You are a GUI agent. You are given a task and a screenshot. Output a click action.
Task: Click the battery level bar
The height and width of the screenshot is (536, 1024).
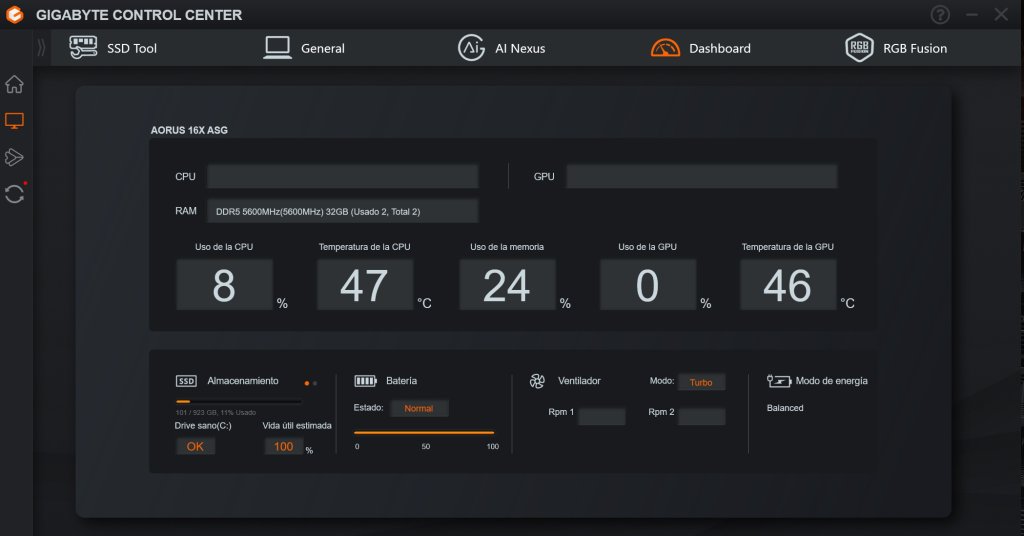click(x=424, y=432)
